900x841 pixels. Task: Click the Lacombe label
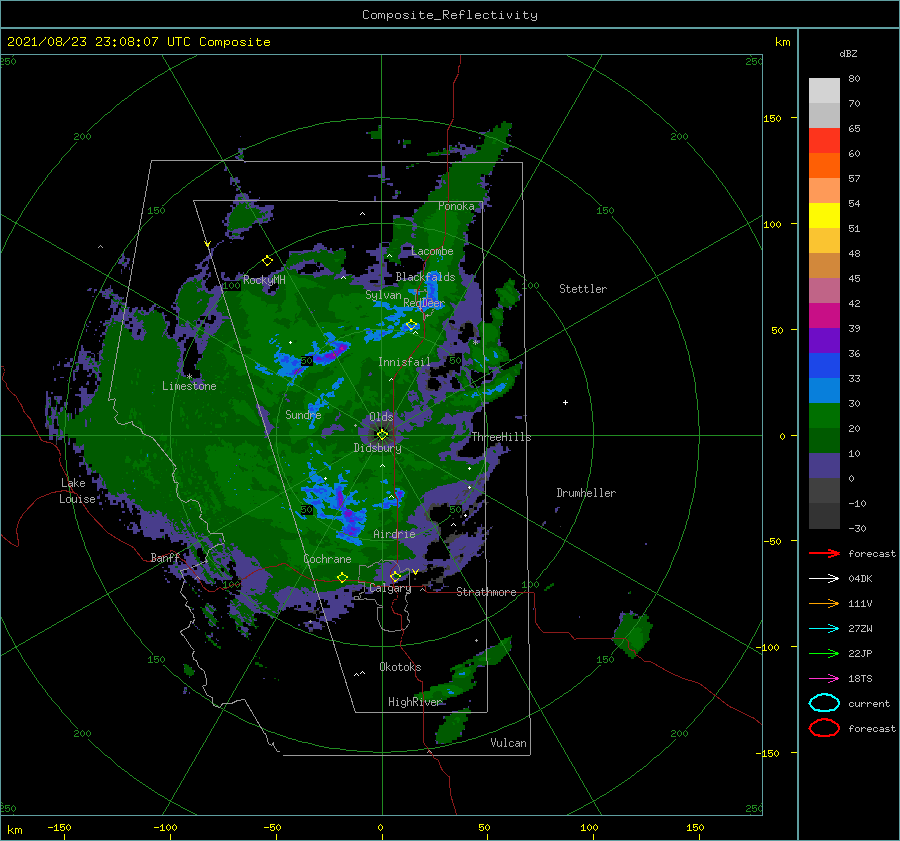point(432,251)
